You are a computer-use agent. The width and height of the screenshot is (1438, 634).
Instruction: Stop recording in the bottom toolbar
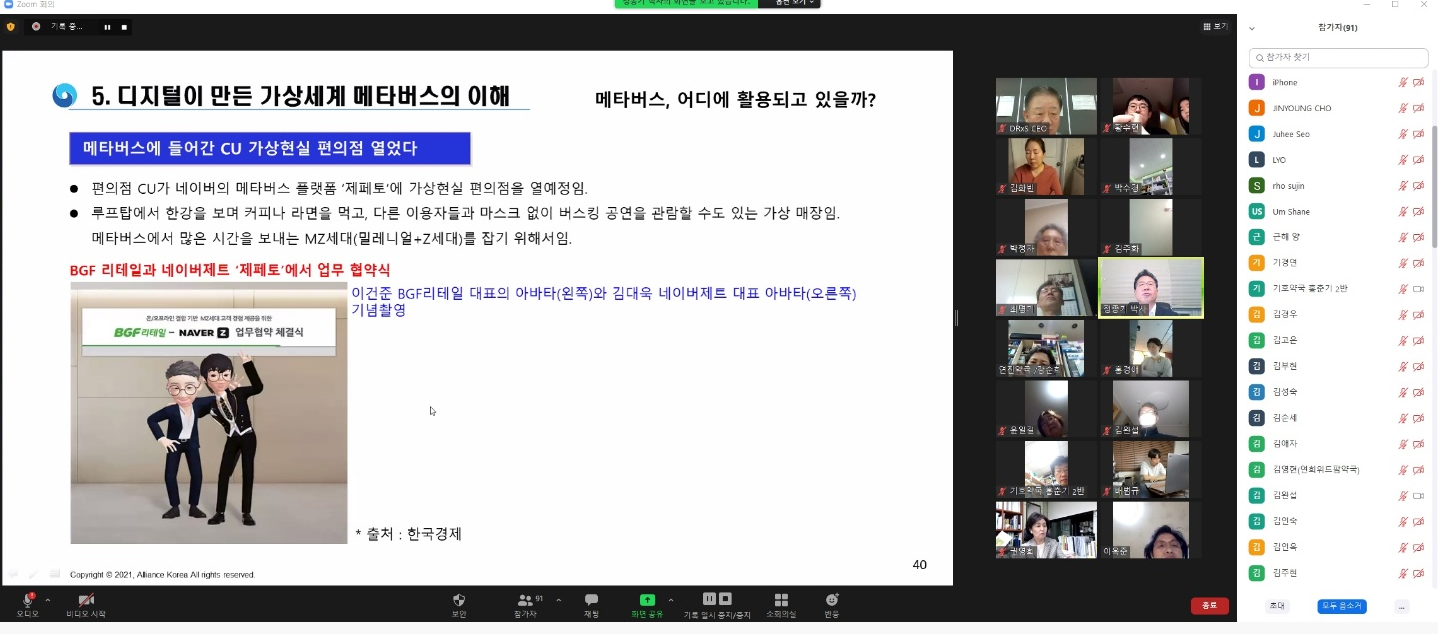point(725,599)
